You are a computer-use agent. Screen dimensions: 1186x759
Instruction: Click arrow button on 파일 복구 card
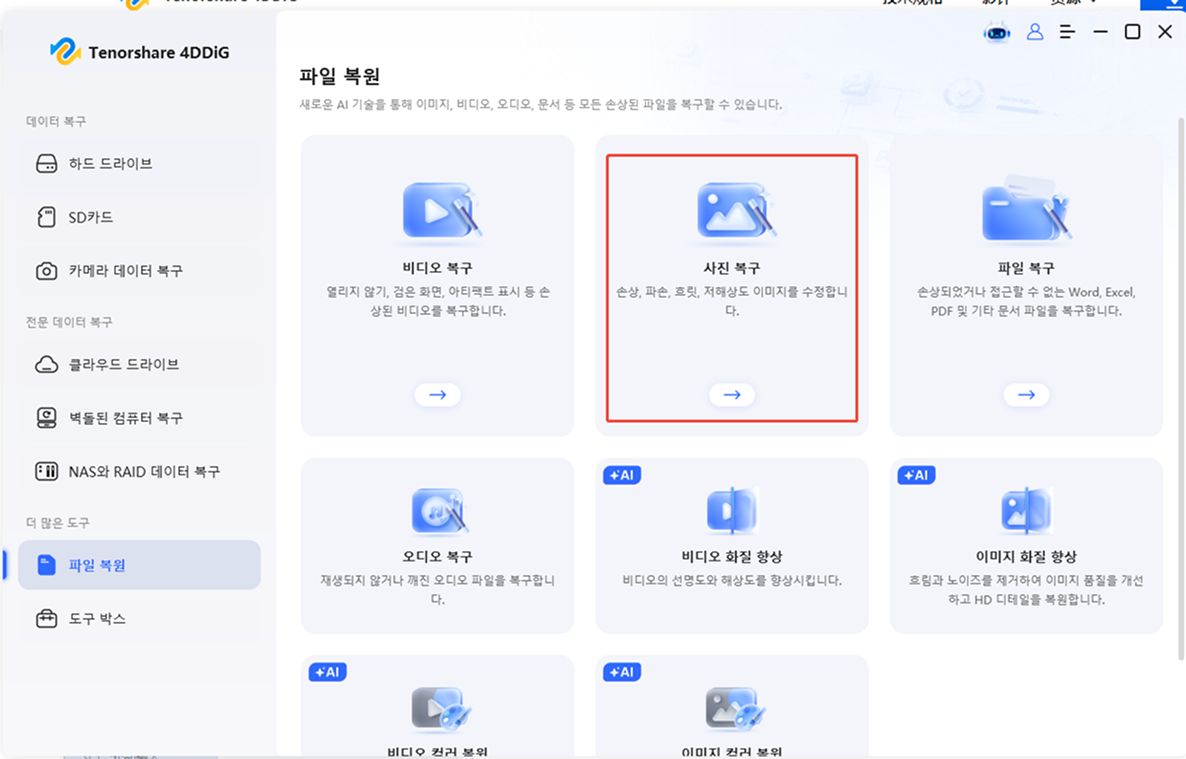(x=1026, y=394)
